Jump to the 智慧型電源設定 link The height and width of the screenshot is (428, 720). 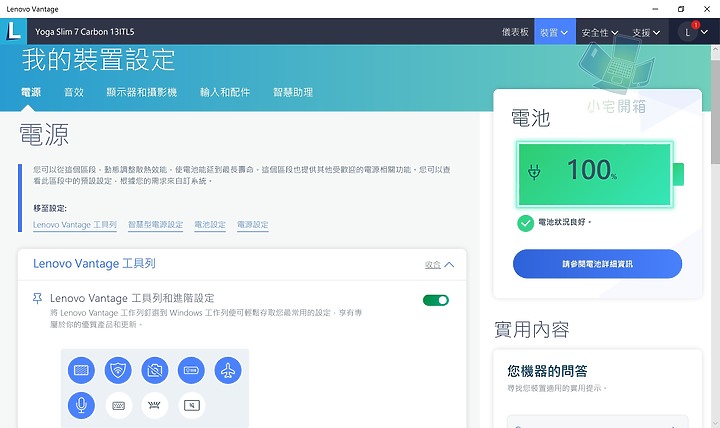[x=156, y=225]
